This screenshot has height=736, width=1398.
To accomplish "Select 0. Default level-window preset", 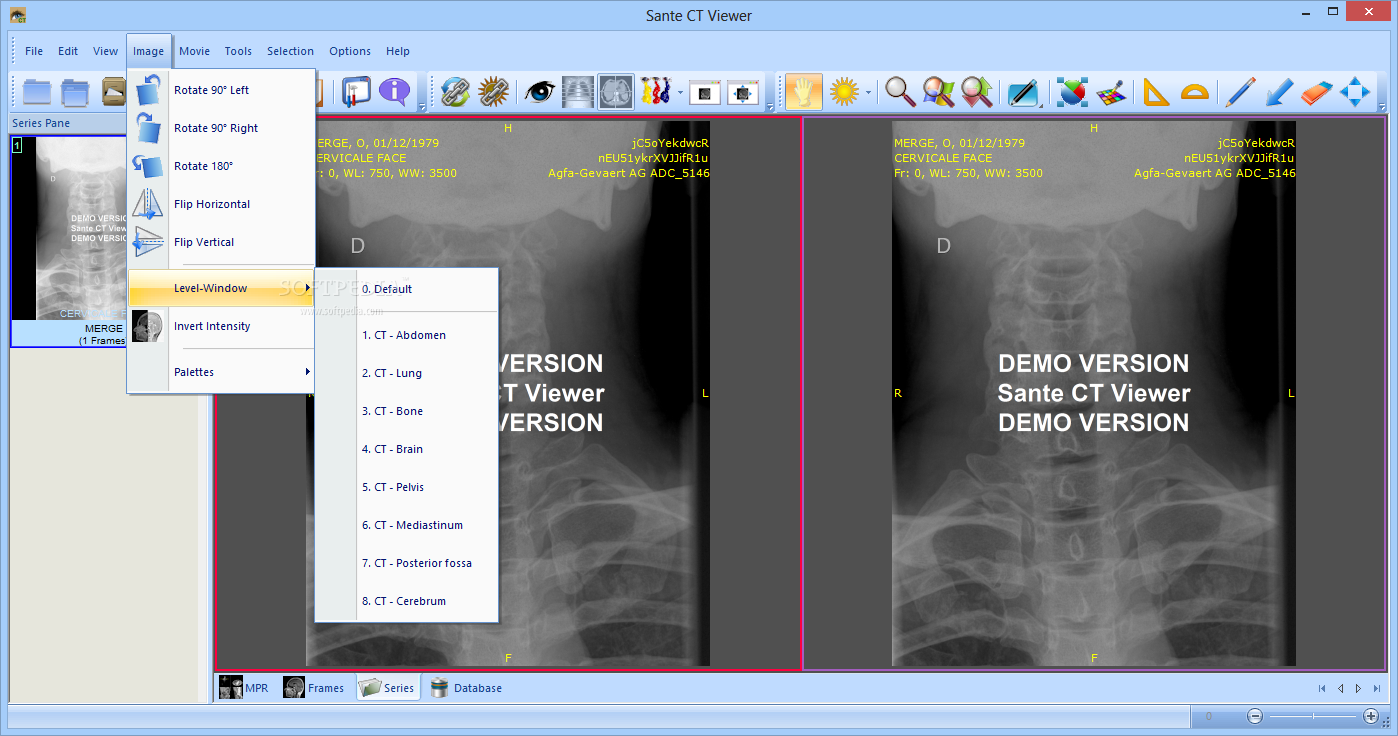I will click(407, 289).
